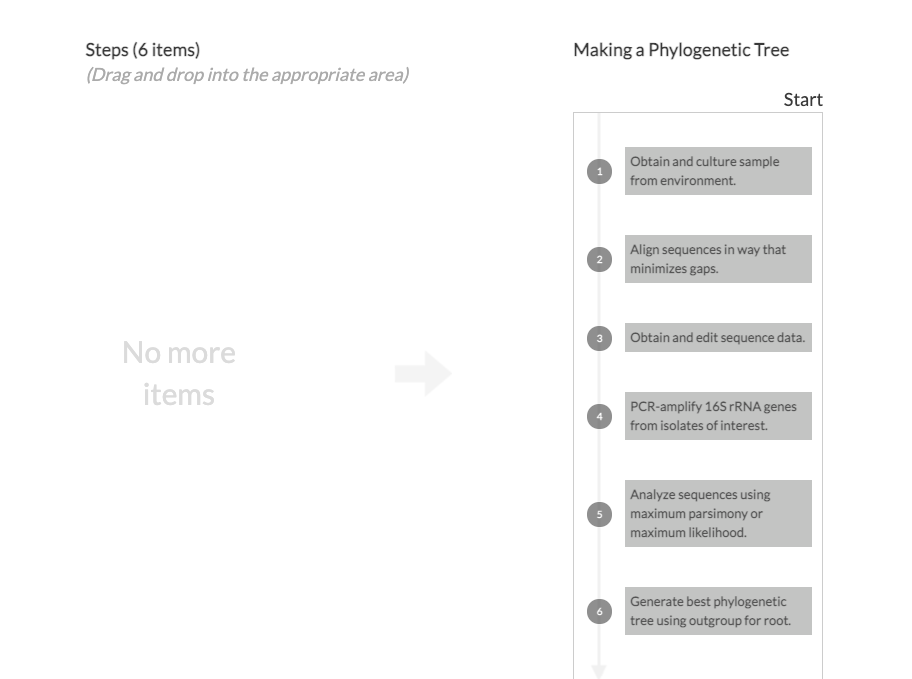
Task: Pick the 'Obtain and edit sequence data' card
Action: click(x=718, y=338)
